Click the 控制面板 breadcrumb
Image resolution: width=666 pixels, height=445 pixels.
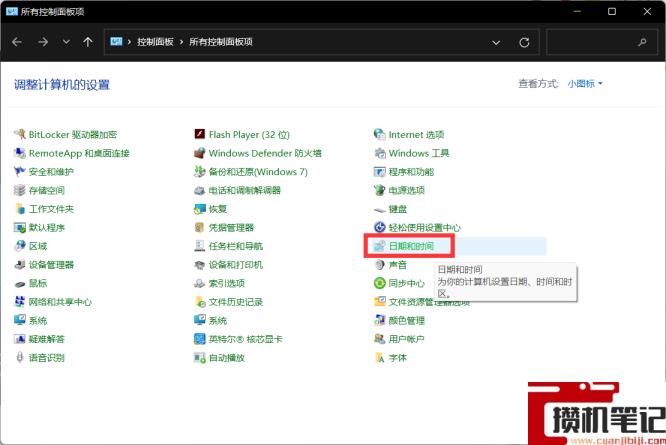tap(155, 42)
